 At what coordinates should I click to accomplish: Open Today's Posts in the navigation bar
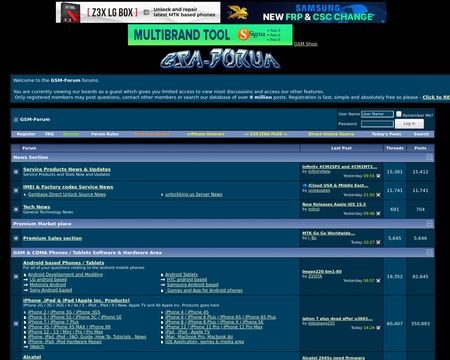[x=387, y=134]
